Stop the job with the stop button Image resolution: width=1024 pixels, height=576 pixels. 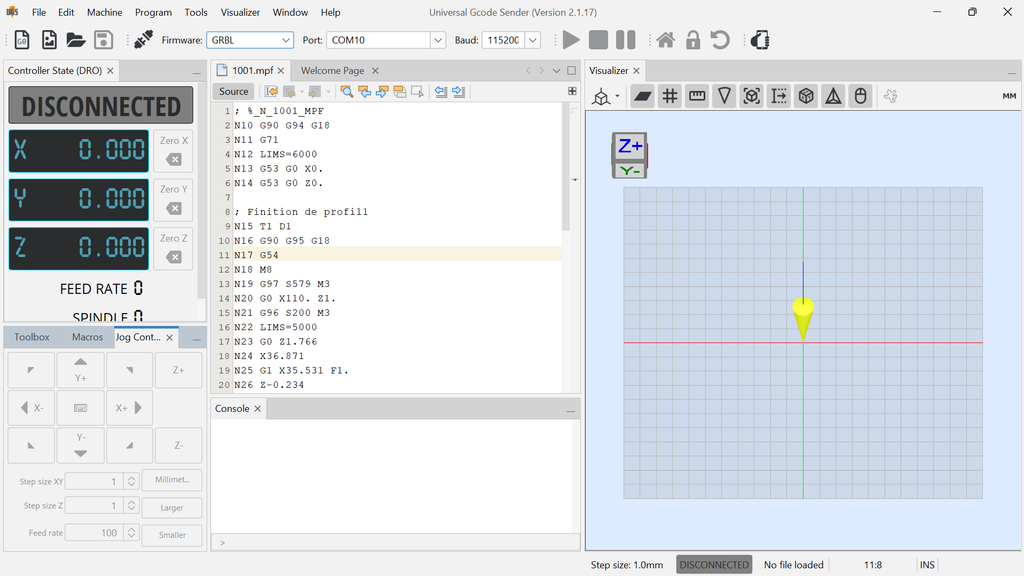[598, 40]
